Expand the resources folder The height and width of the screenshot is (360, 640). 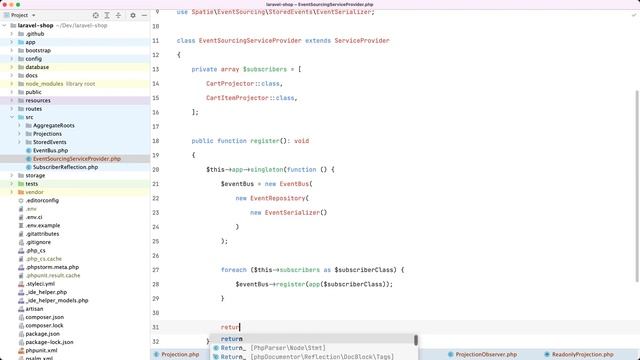(x=12, y=100)
